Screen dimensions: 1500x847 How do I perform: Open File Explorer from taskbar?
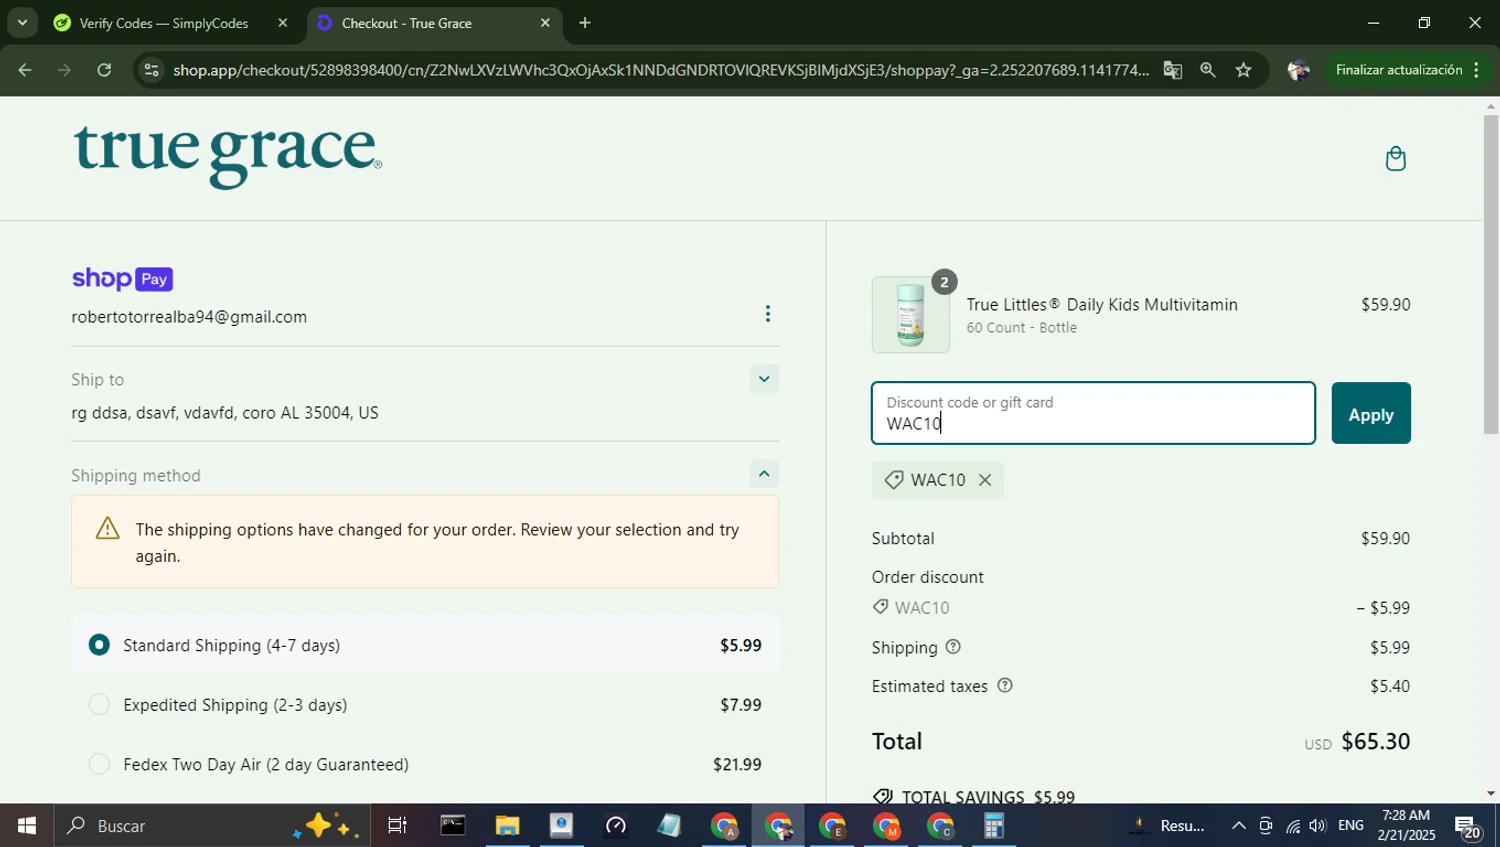click(507, 826)
